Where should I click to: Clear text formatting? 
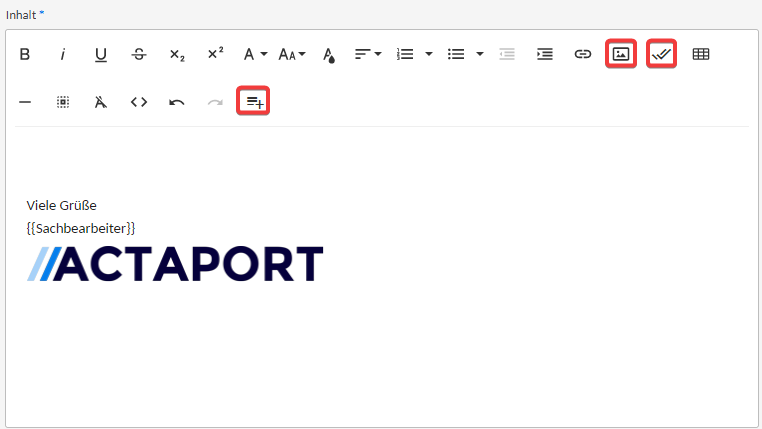click(x=101, y=102)
